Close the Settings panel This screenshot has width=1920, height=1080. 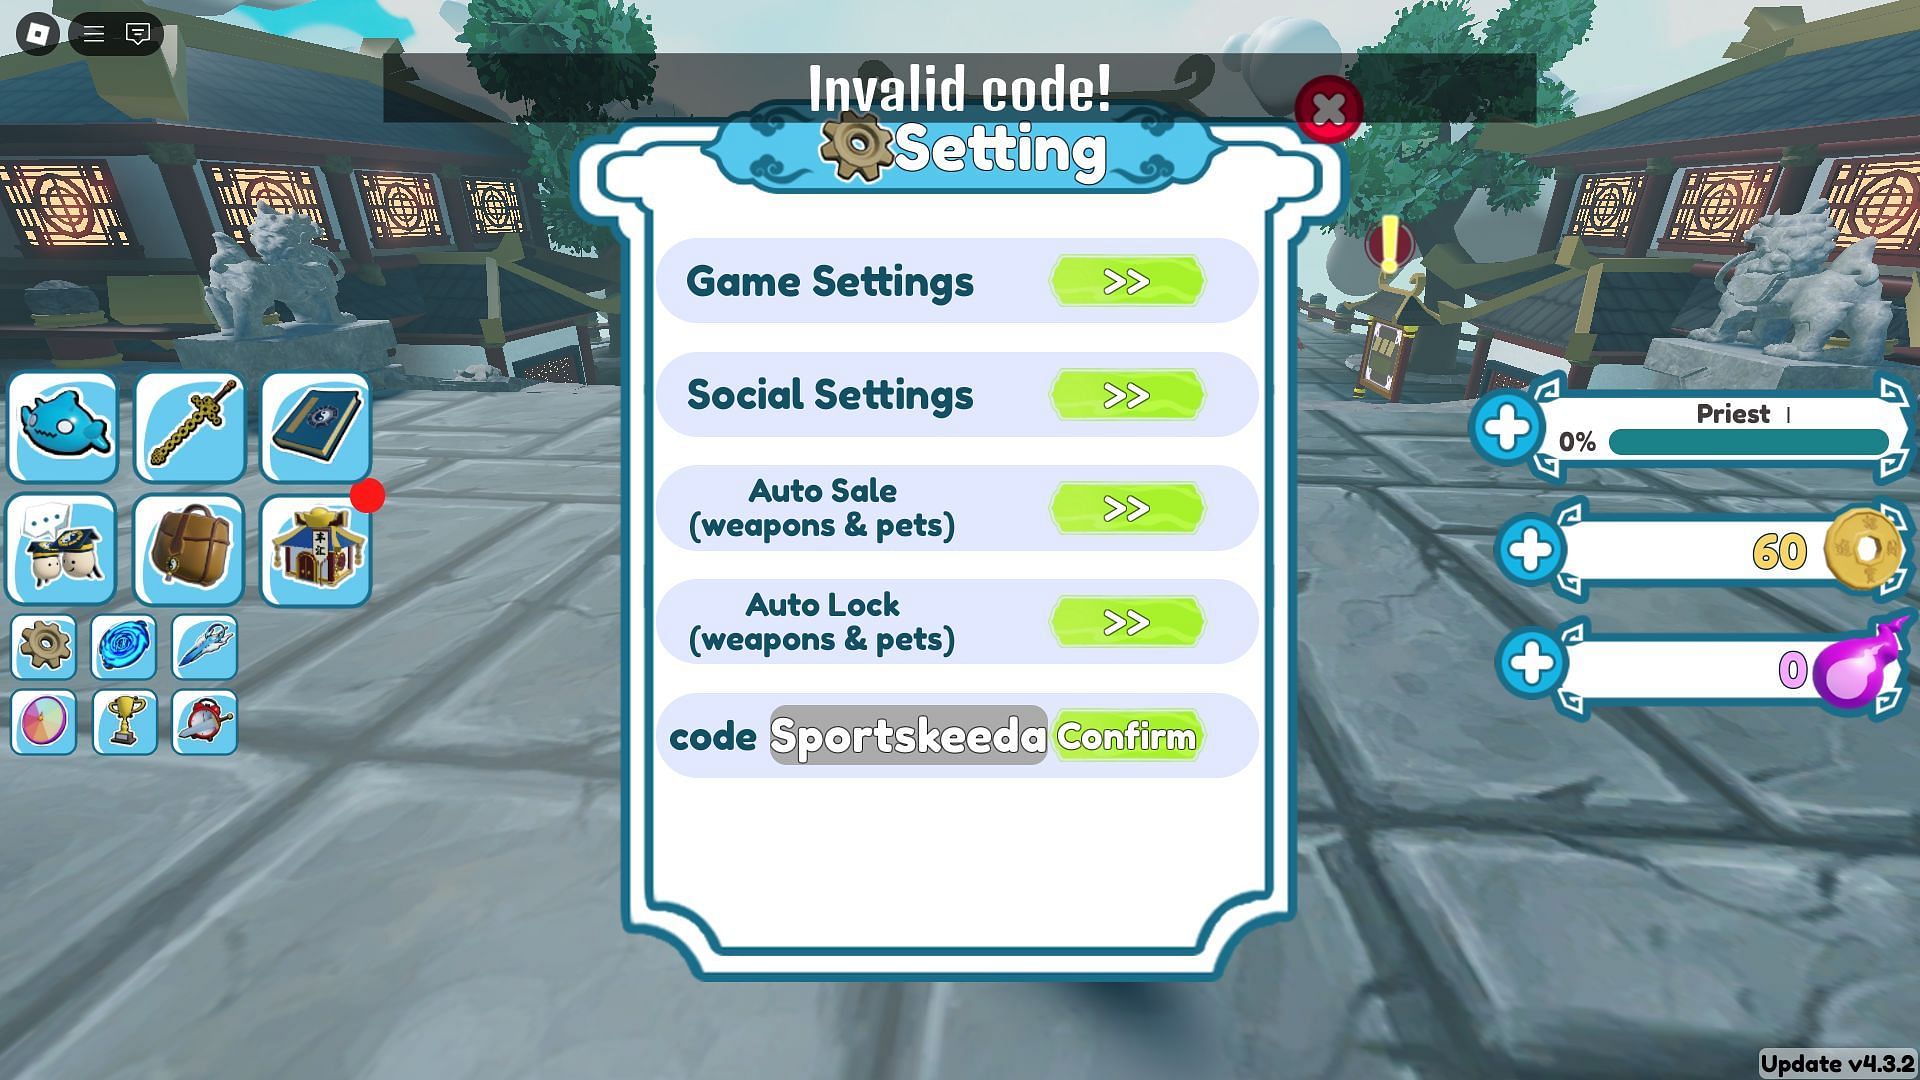(x=1328, y=108)
